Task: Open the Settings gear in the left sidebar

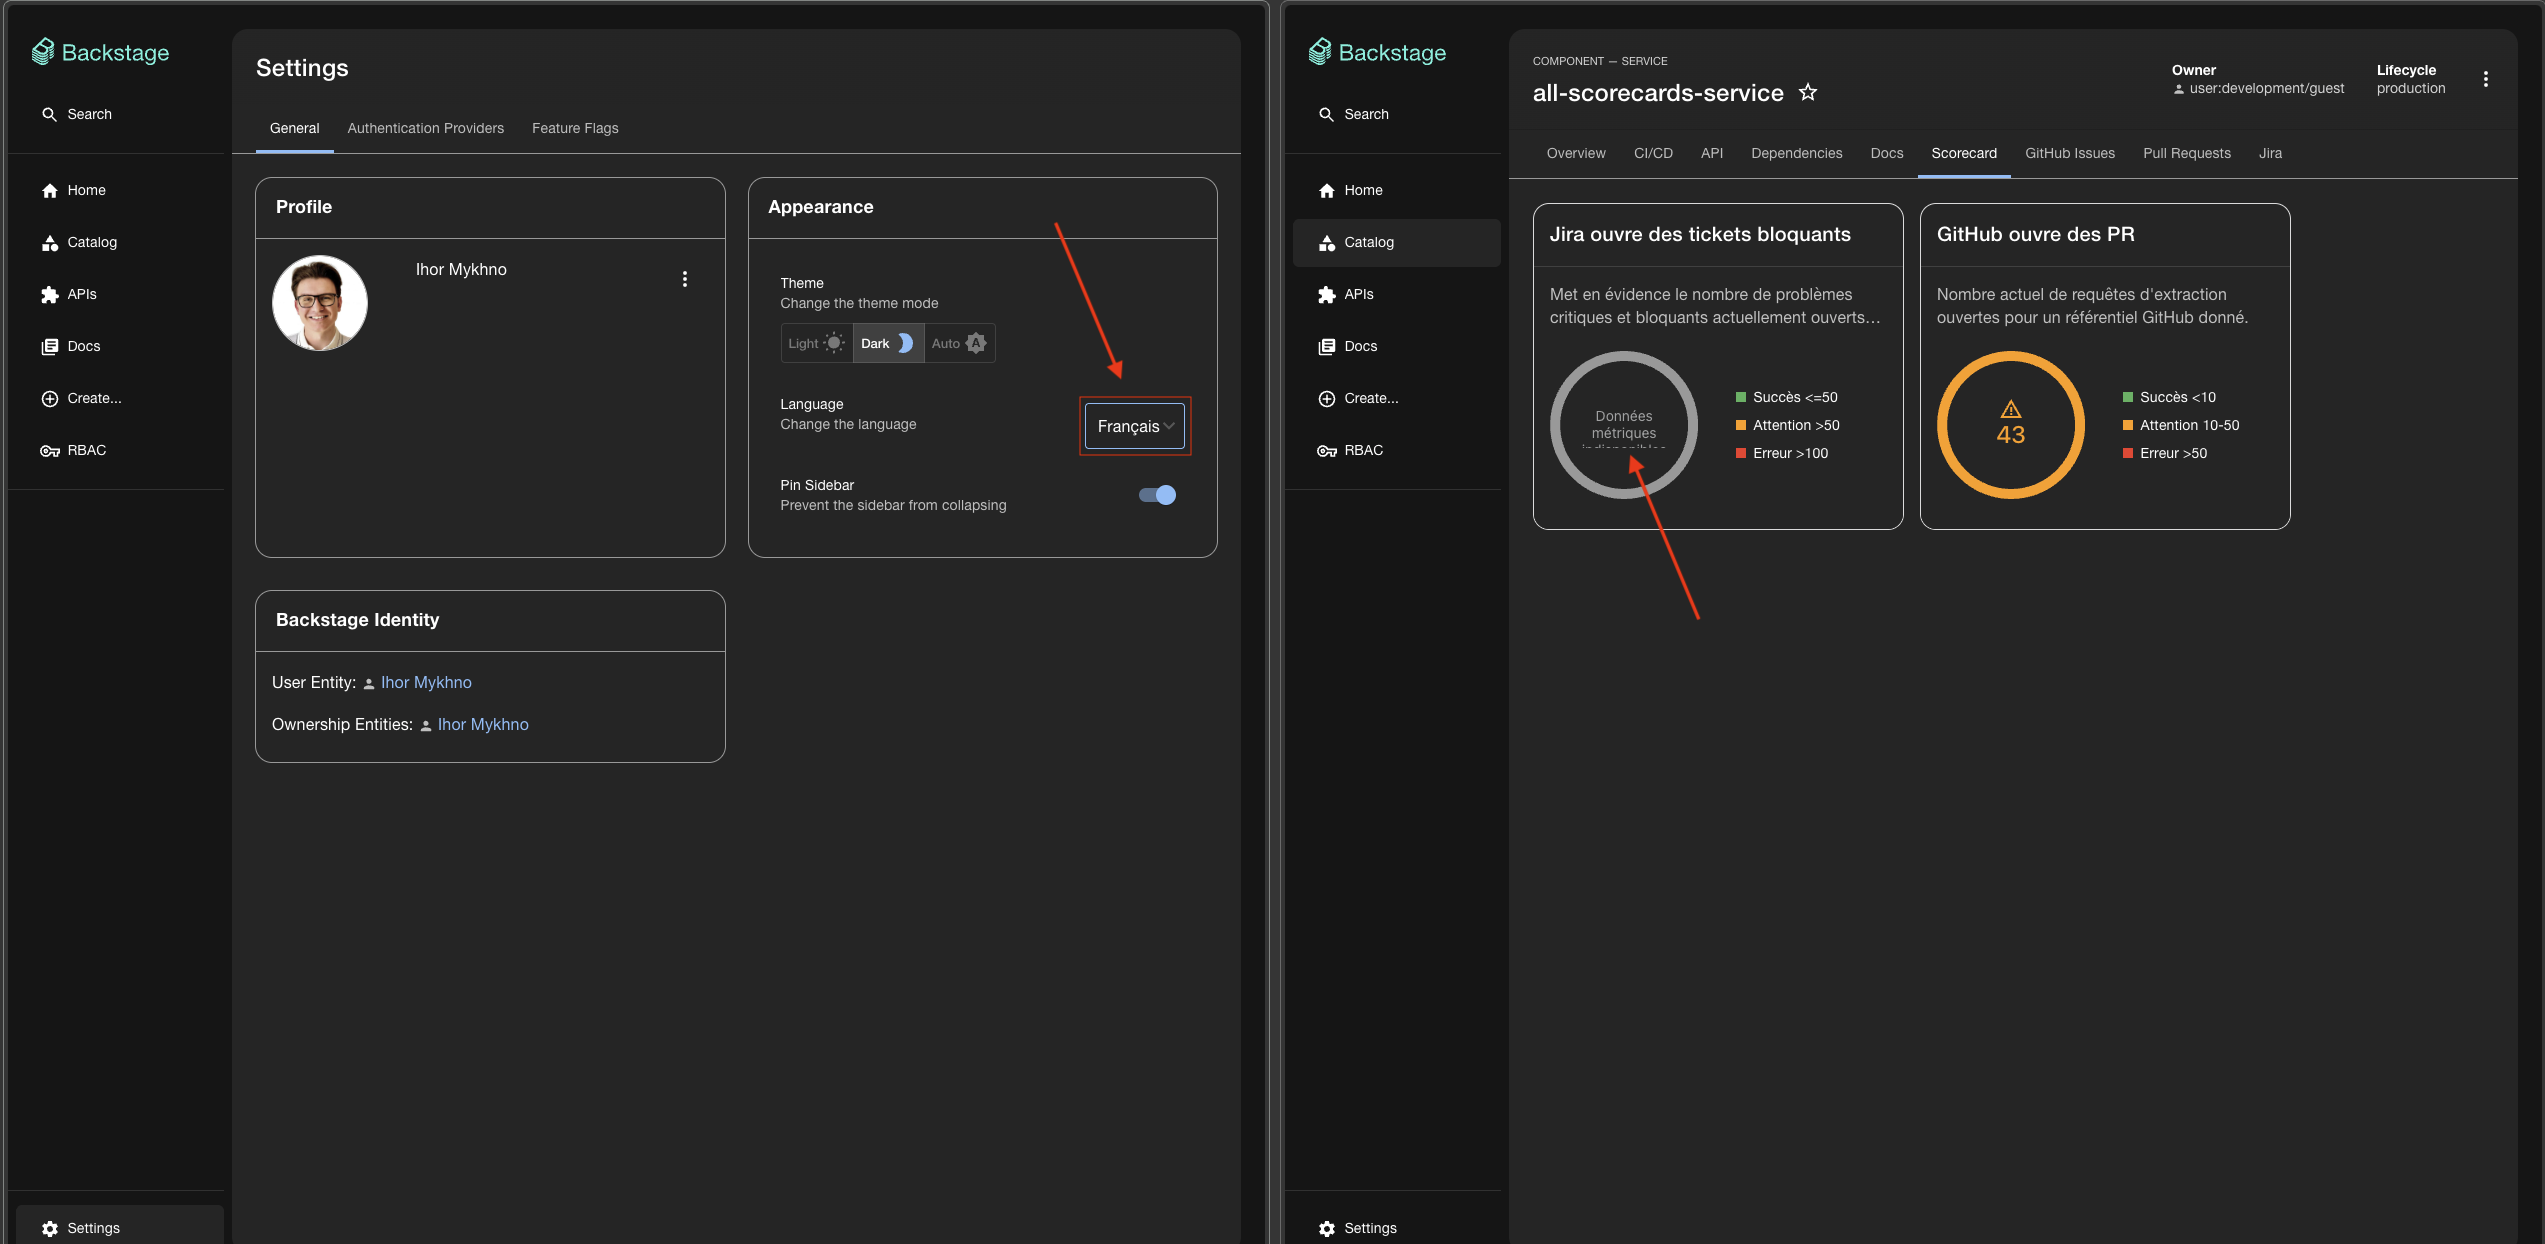Action: point(50,1228)
